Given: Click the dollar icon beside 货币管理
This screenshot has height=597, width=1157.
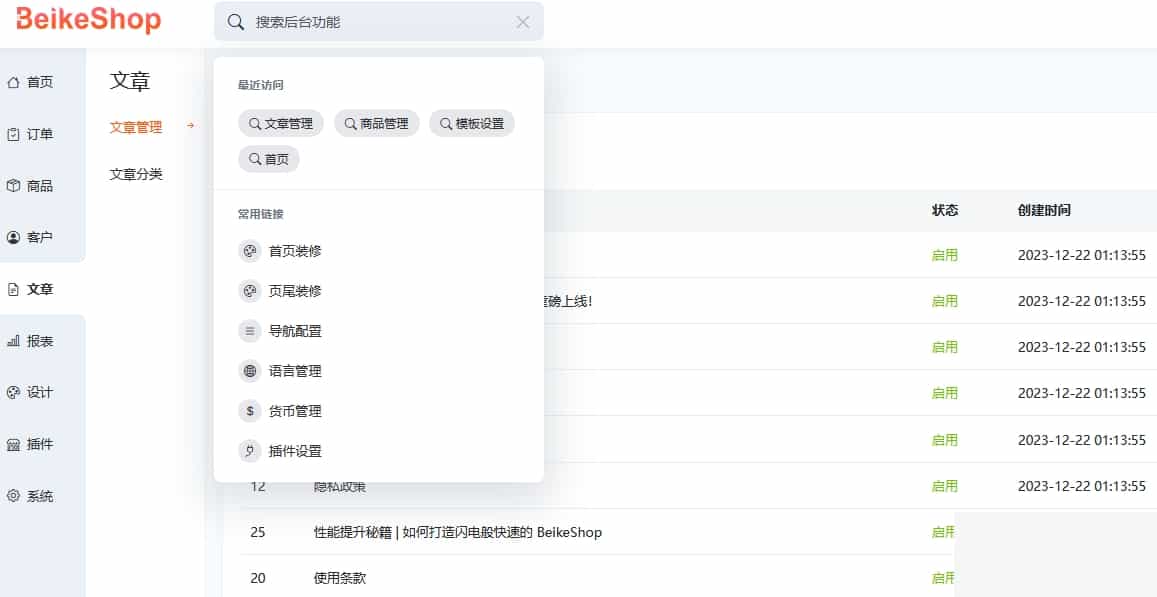Looking at the screenshot, I should (x=250, y=410).
